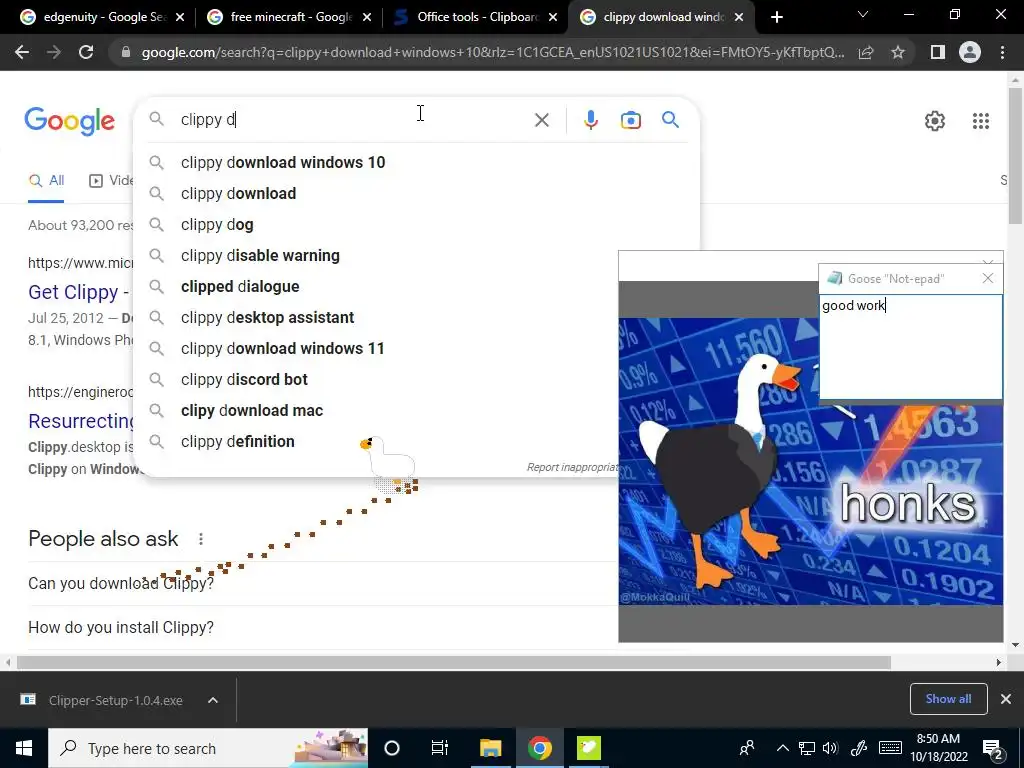Open Resurrecting search result link
1024x768 pixels.
coord(82,421)
